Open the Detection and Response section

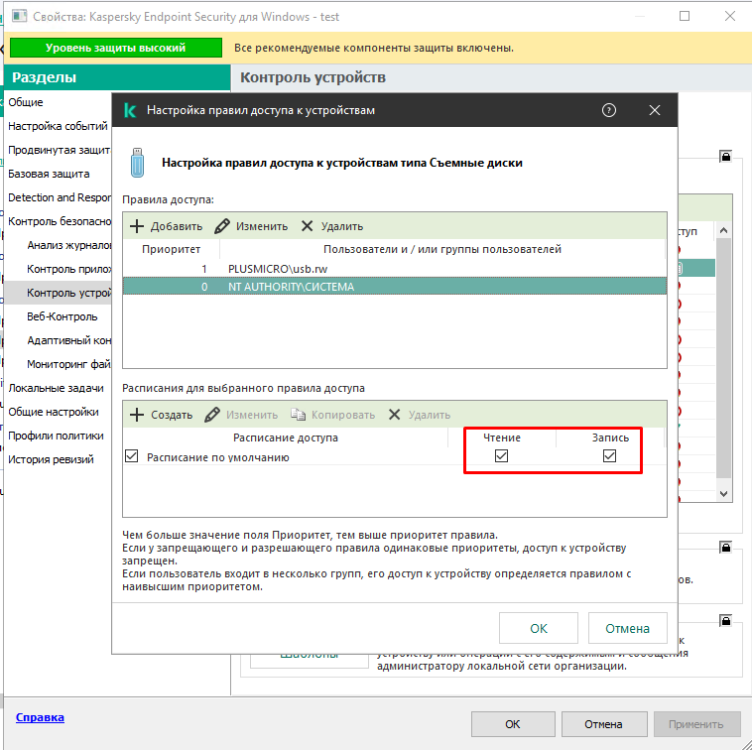59,198
